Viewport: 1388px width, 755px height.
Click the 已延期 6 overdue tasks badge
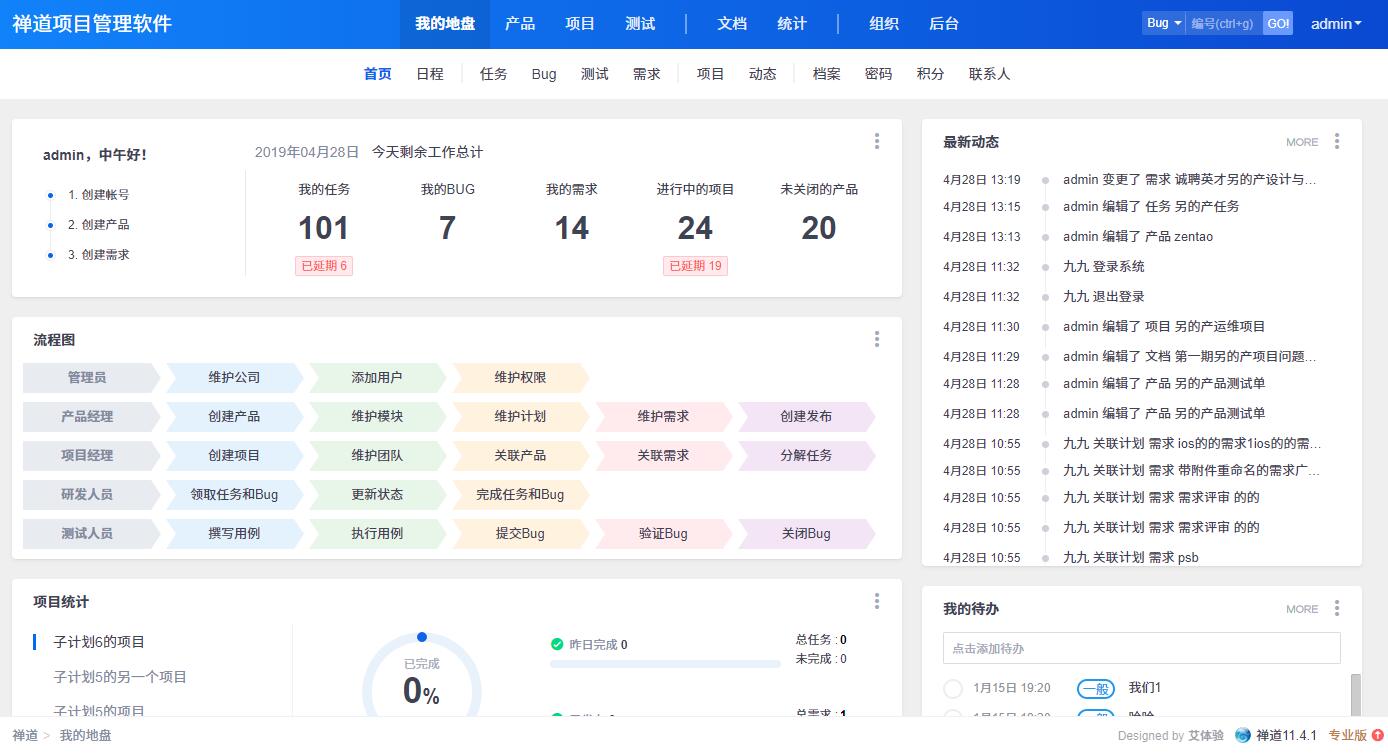coord(324,266)
